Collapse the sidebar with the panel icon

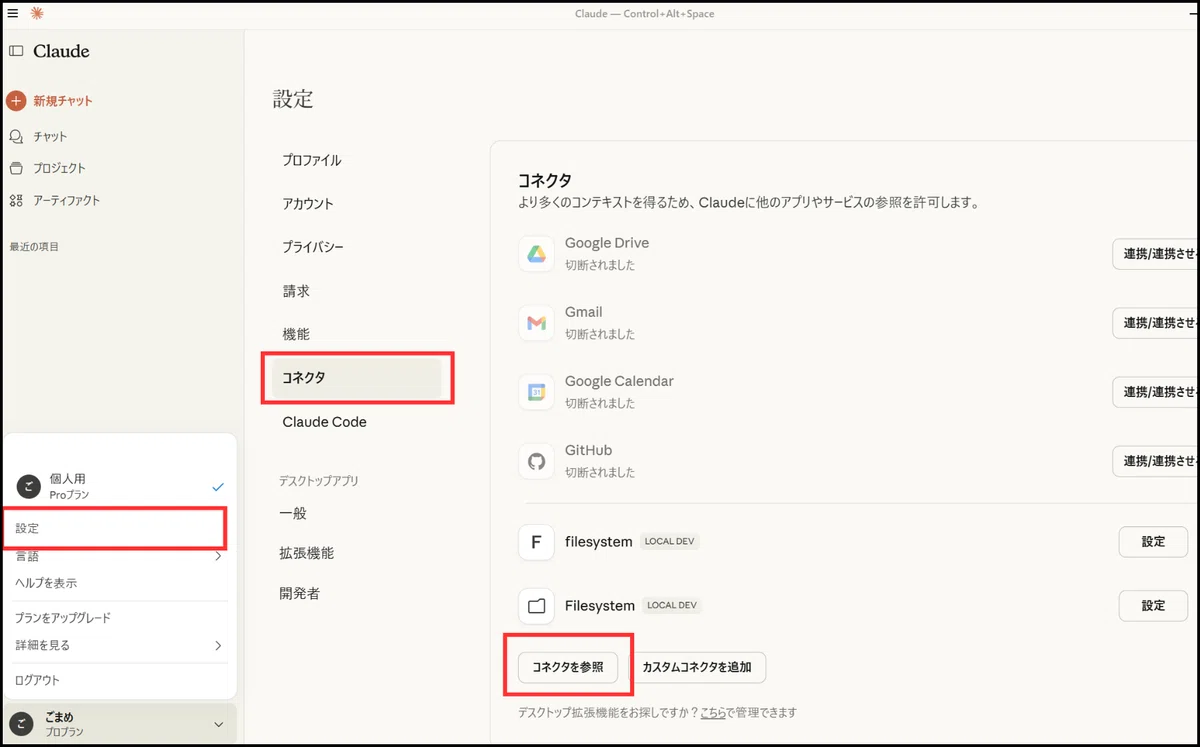point(16,51)
